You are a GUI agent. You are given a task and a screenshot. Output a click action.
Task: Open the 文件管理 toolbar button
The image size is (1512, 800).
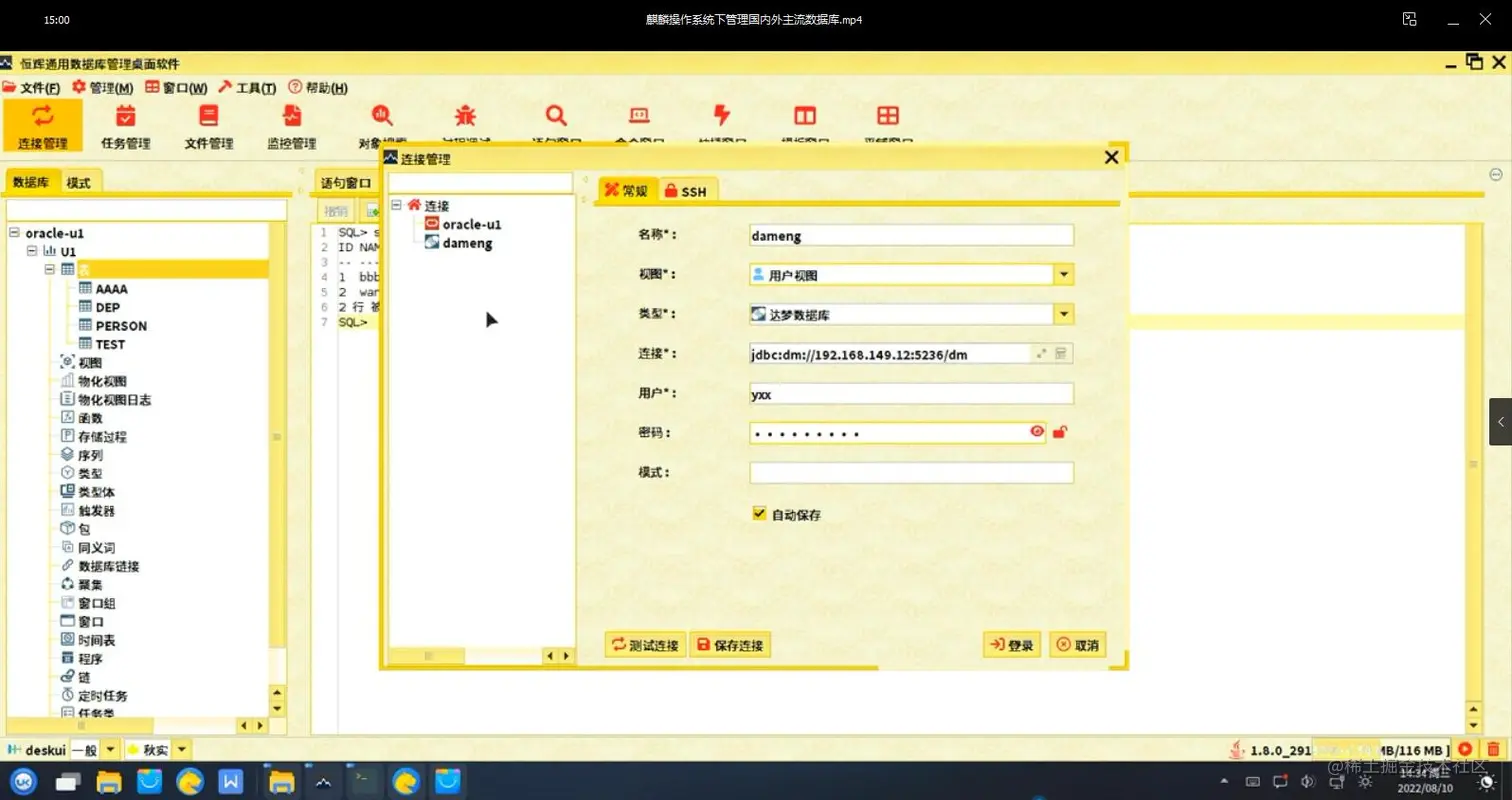pos(209,125)
